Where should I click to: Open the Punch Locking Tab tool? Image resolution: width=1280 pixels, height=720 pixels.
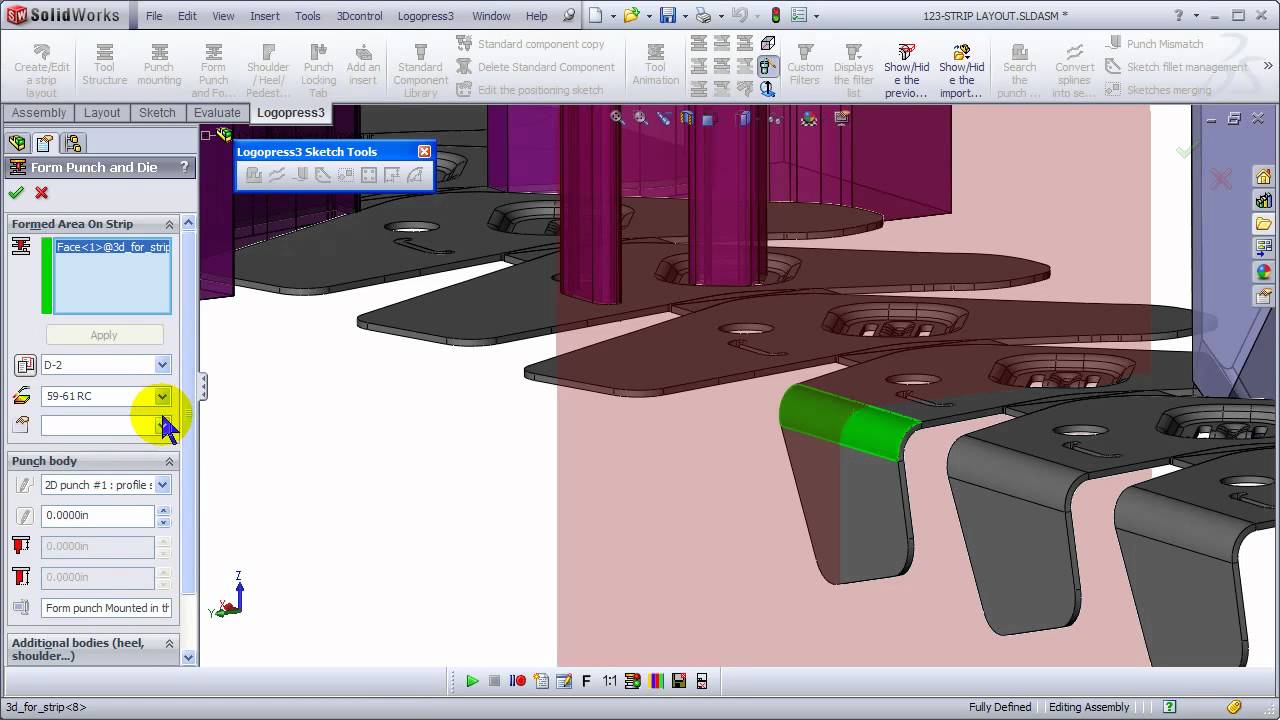click(318, 70)
